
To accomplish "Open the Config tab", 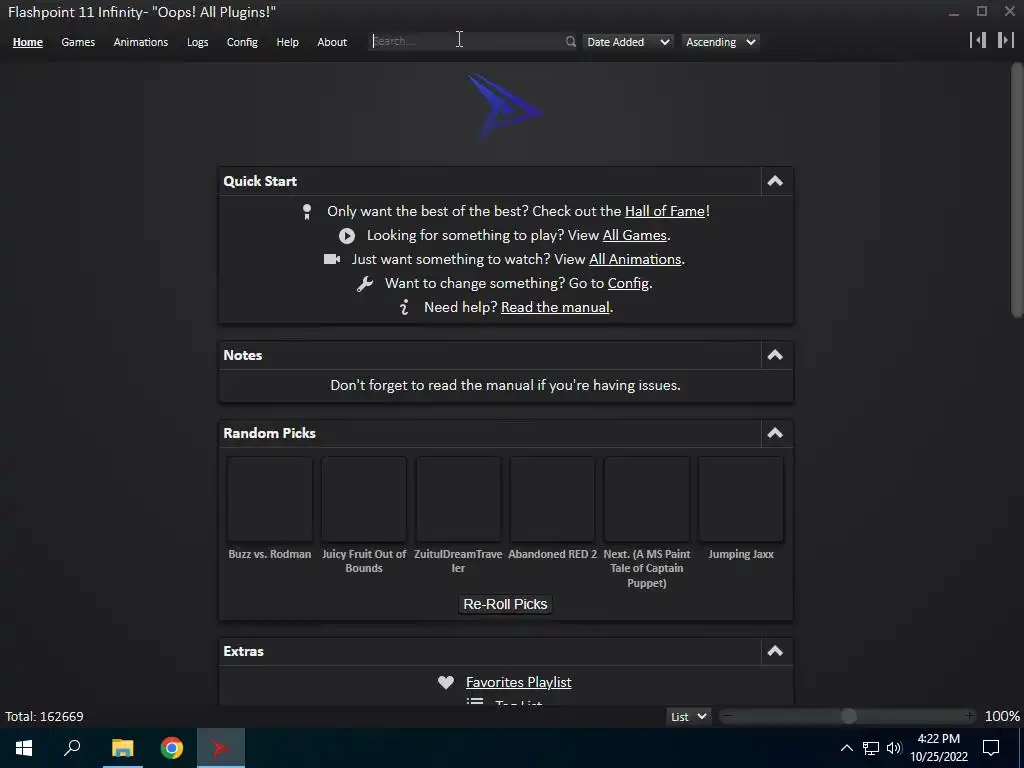I will 242,42.
